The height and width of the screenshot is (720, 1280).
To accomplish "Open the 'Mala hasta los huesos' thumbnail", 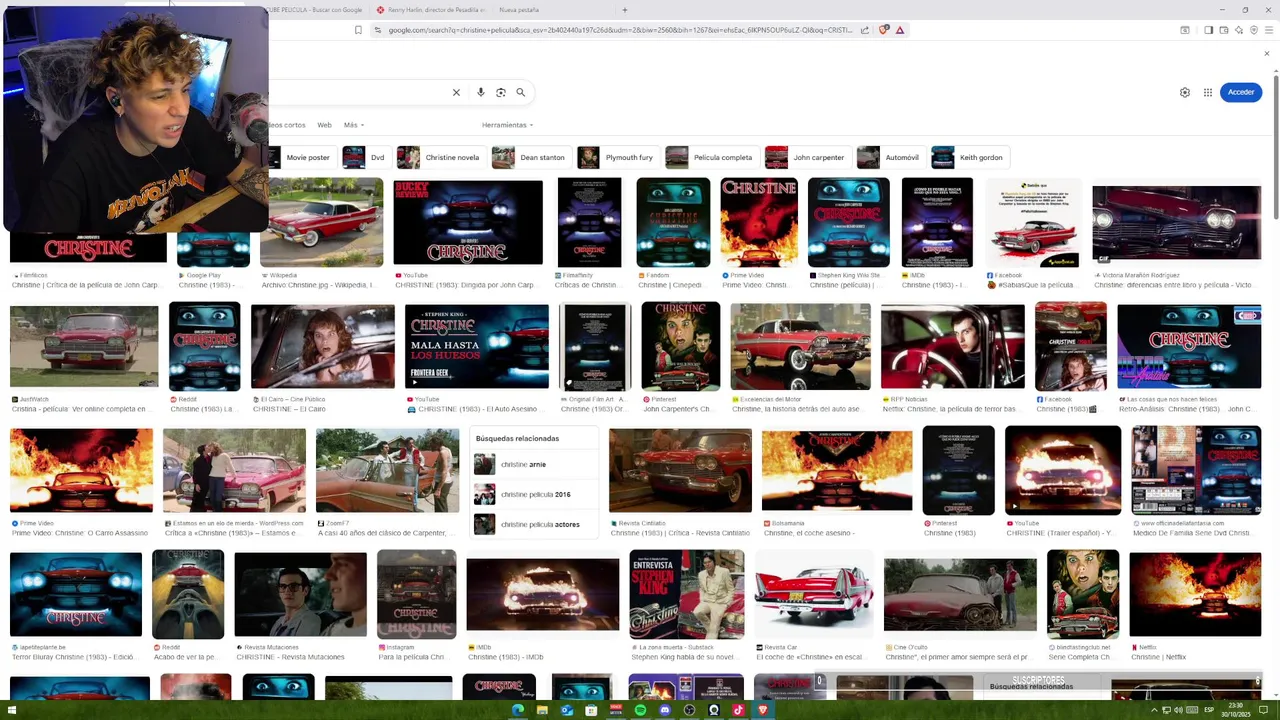I will coord(477,347).
